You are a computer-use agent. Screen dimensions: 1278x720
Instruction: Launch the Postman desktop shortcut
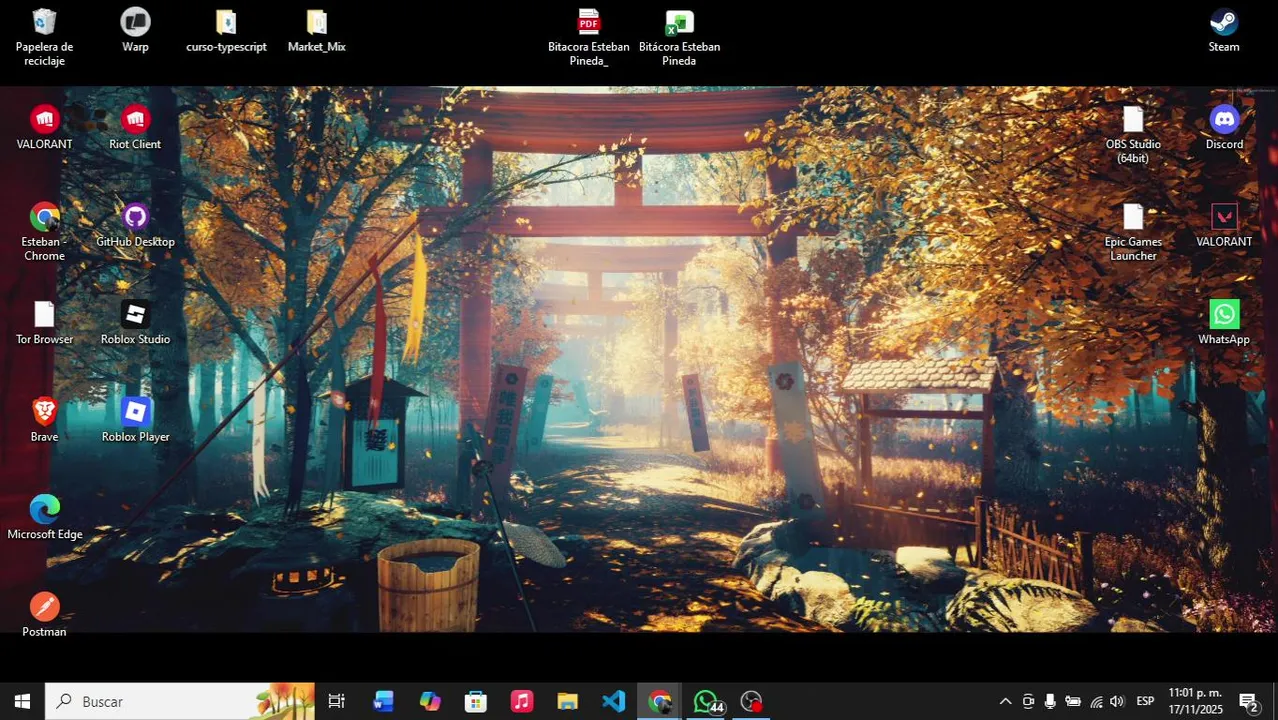[x=44, y=616]
